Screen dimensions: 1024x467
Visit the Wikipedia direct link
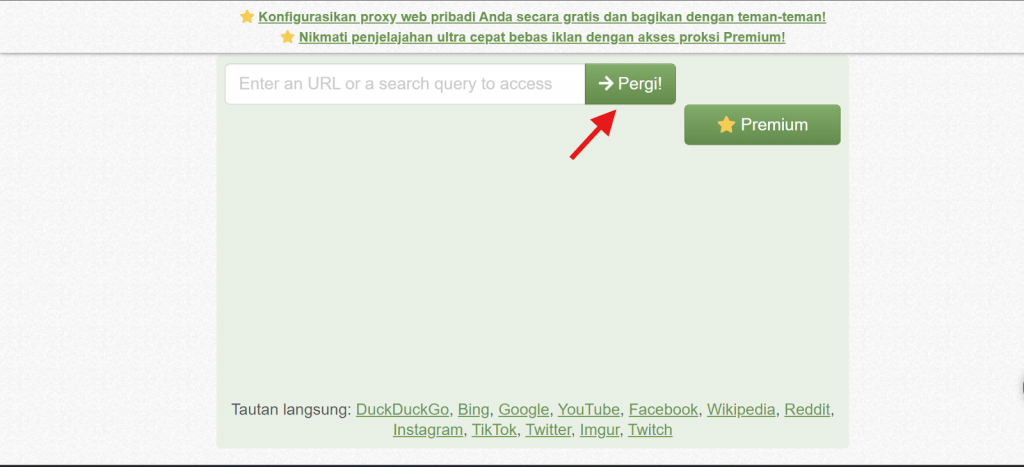coord(741,410)
